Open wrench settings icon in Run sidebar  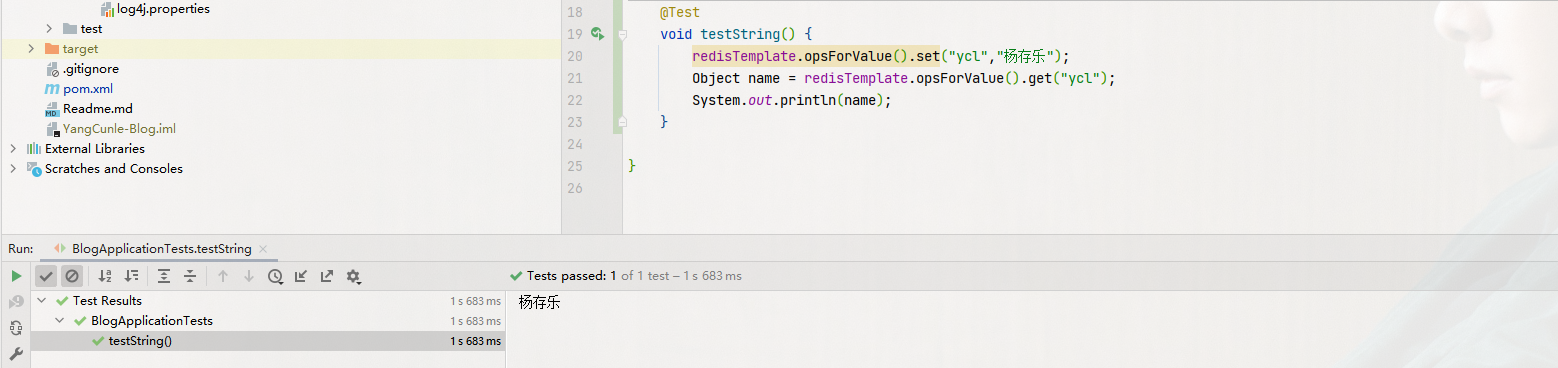click(16, 353)
